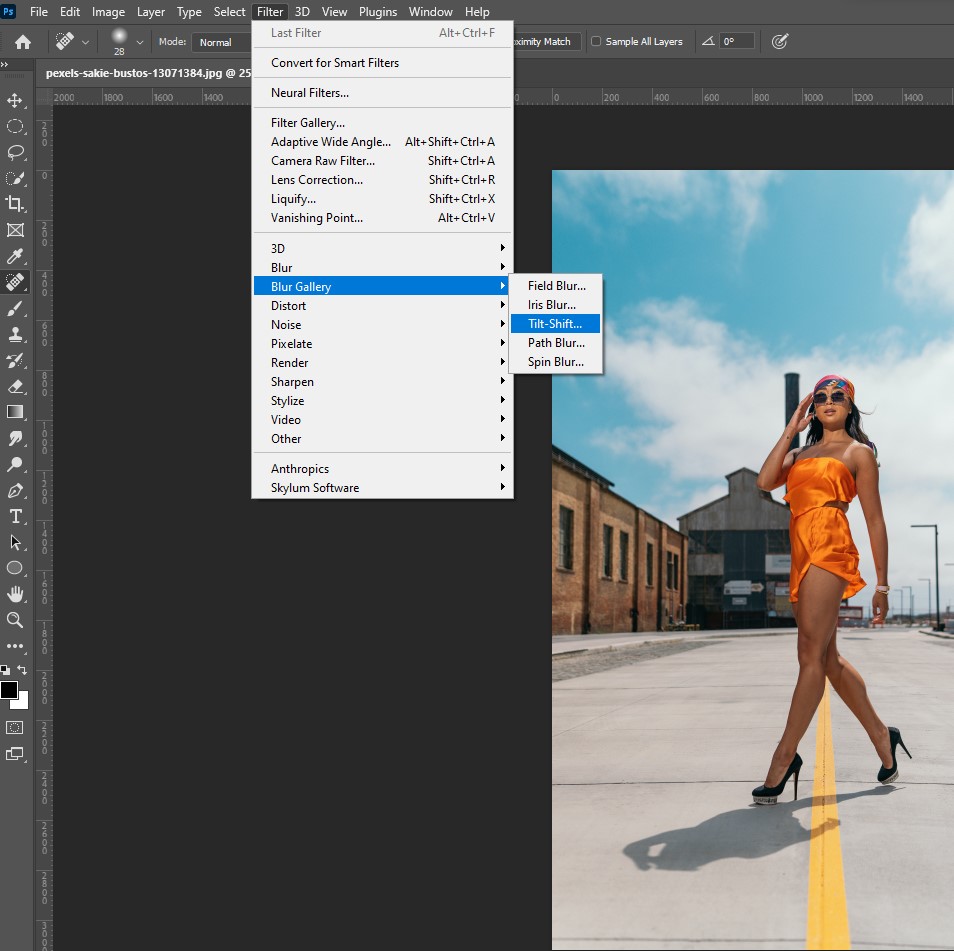This screenshot has height=951, width=954.
Task: Click the black foreground color swatch
Action: coord(9,689)
